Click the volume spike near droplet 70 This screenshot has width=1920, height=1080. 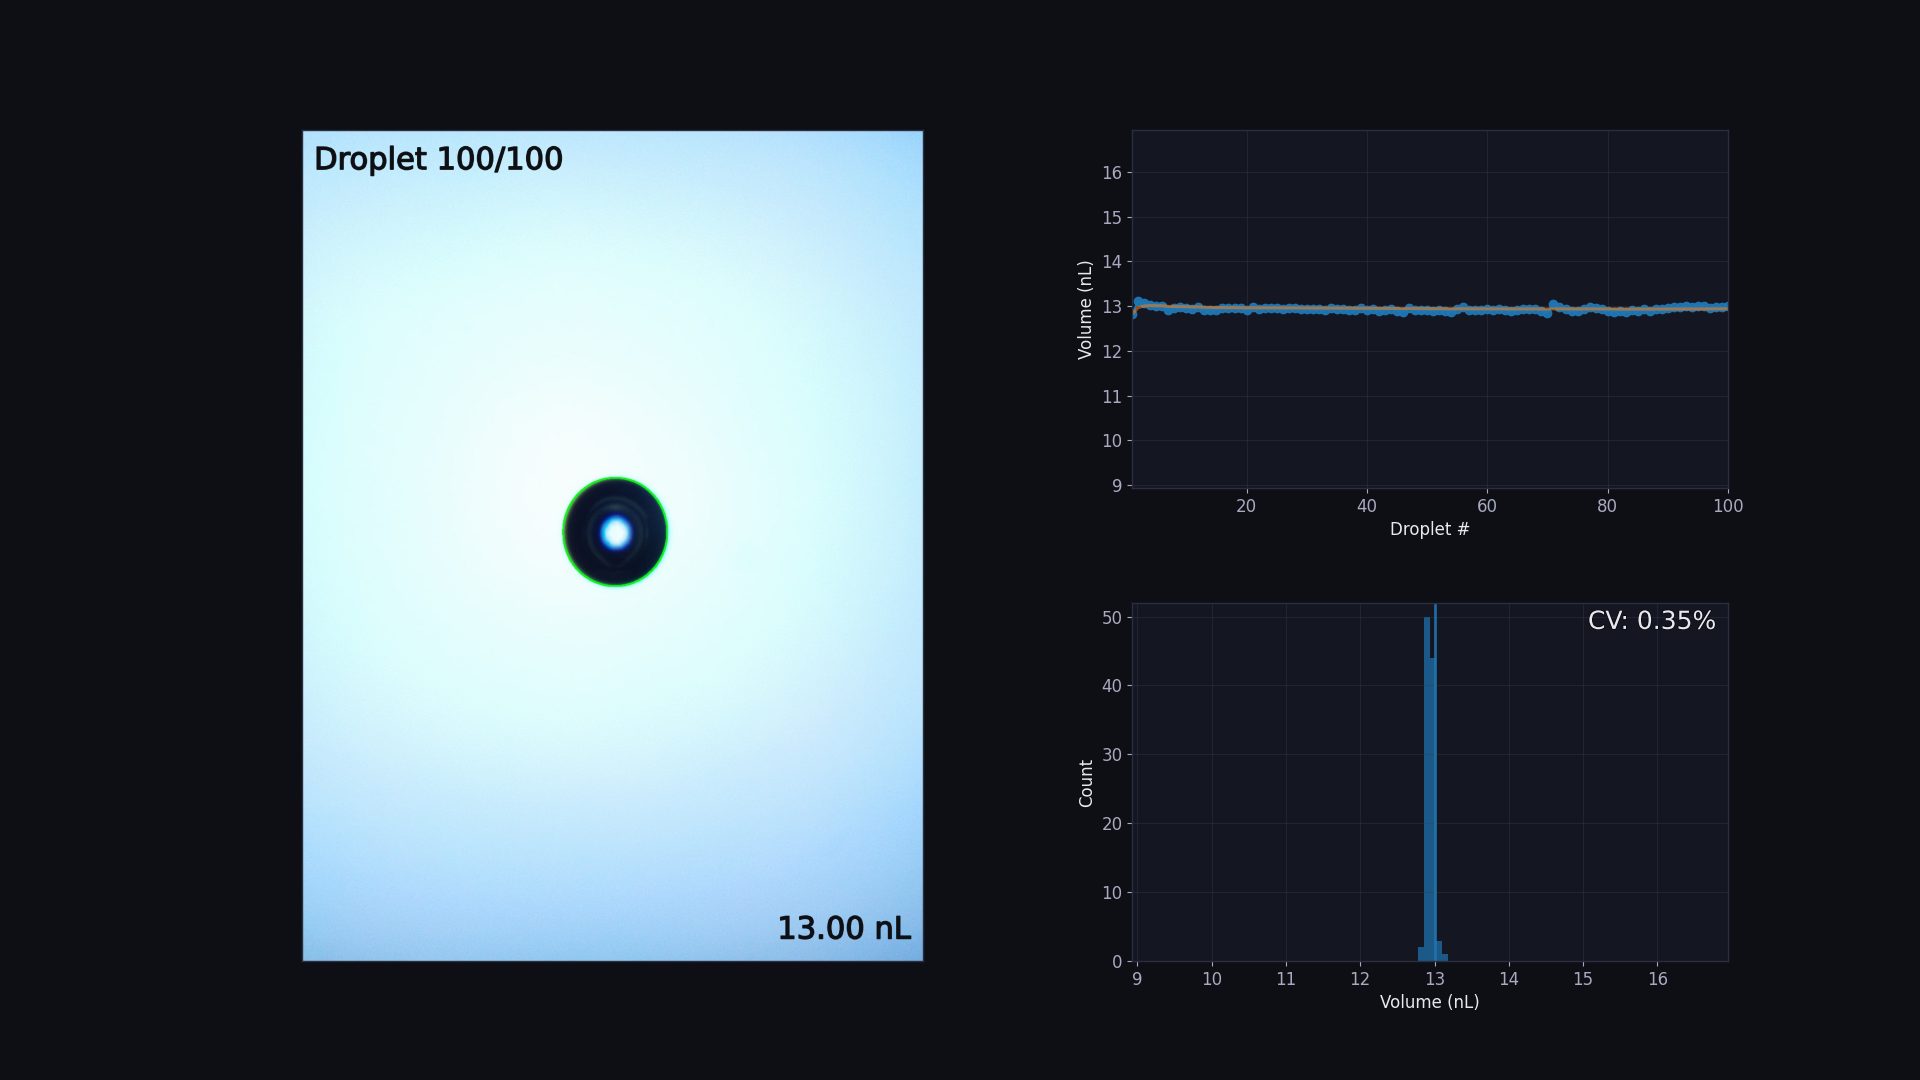tap(1553, 303)
